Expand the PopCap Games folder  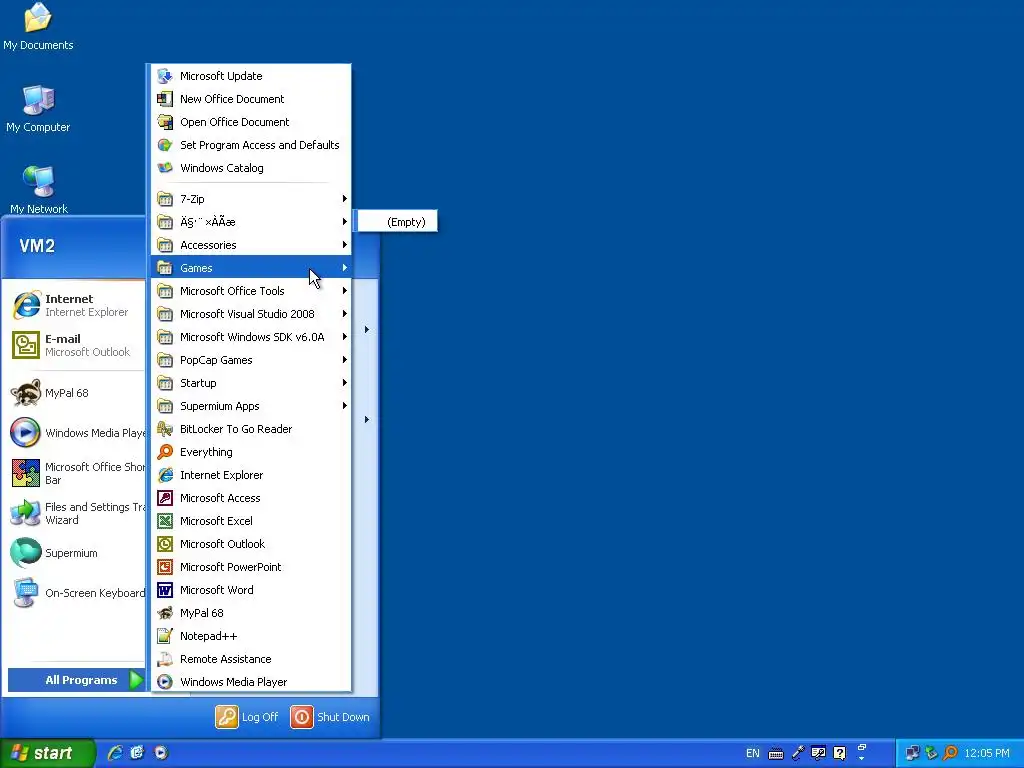(251, 360)
